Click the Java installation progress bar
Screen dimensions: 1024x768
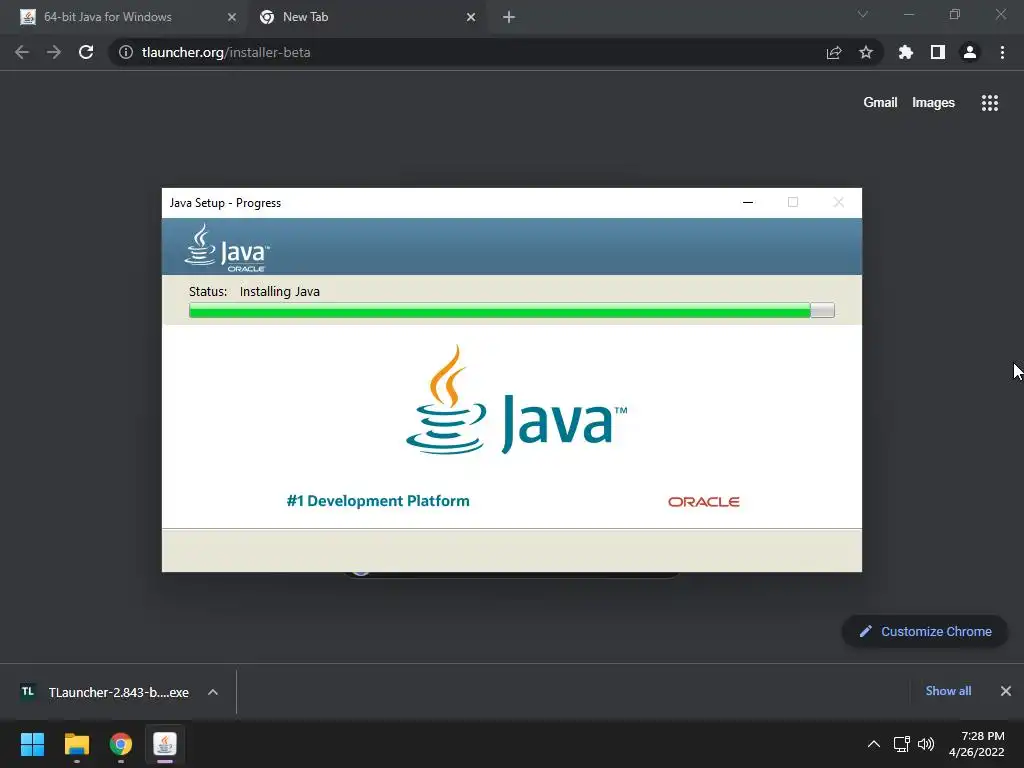click(511, 310)
